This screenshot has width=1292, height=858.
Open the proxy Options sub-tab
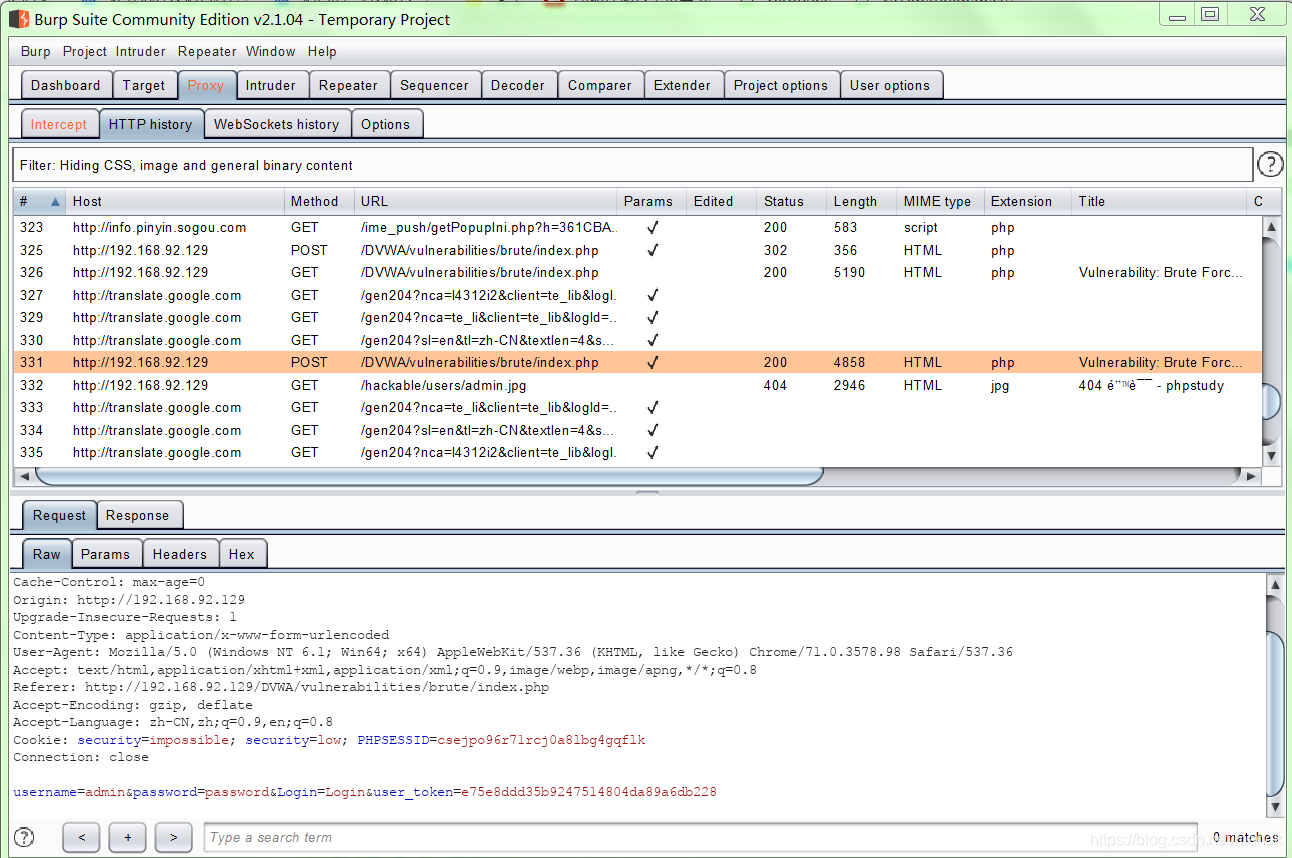(x=386, y=124)
